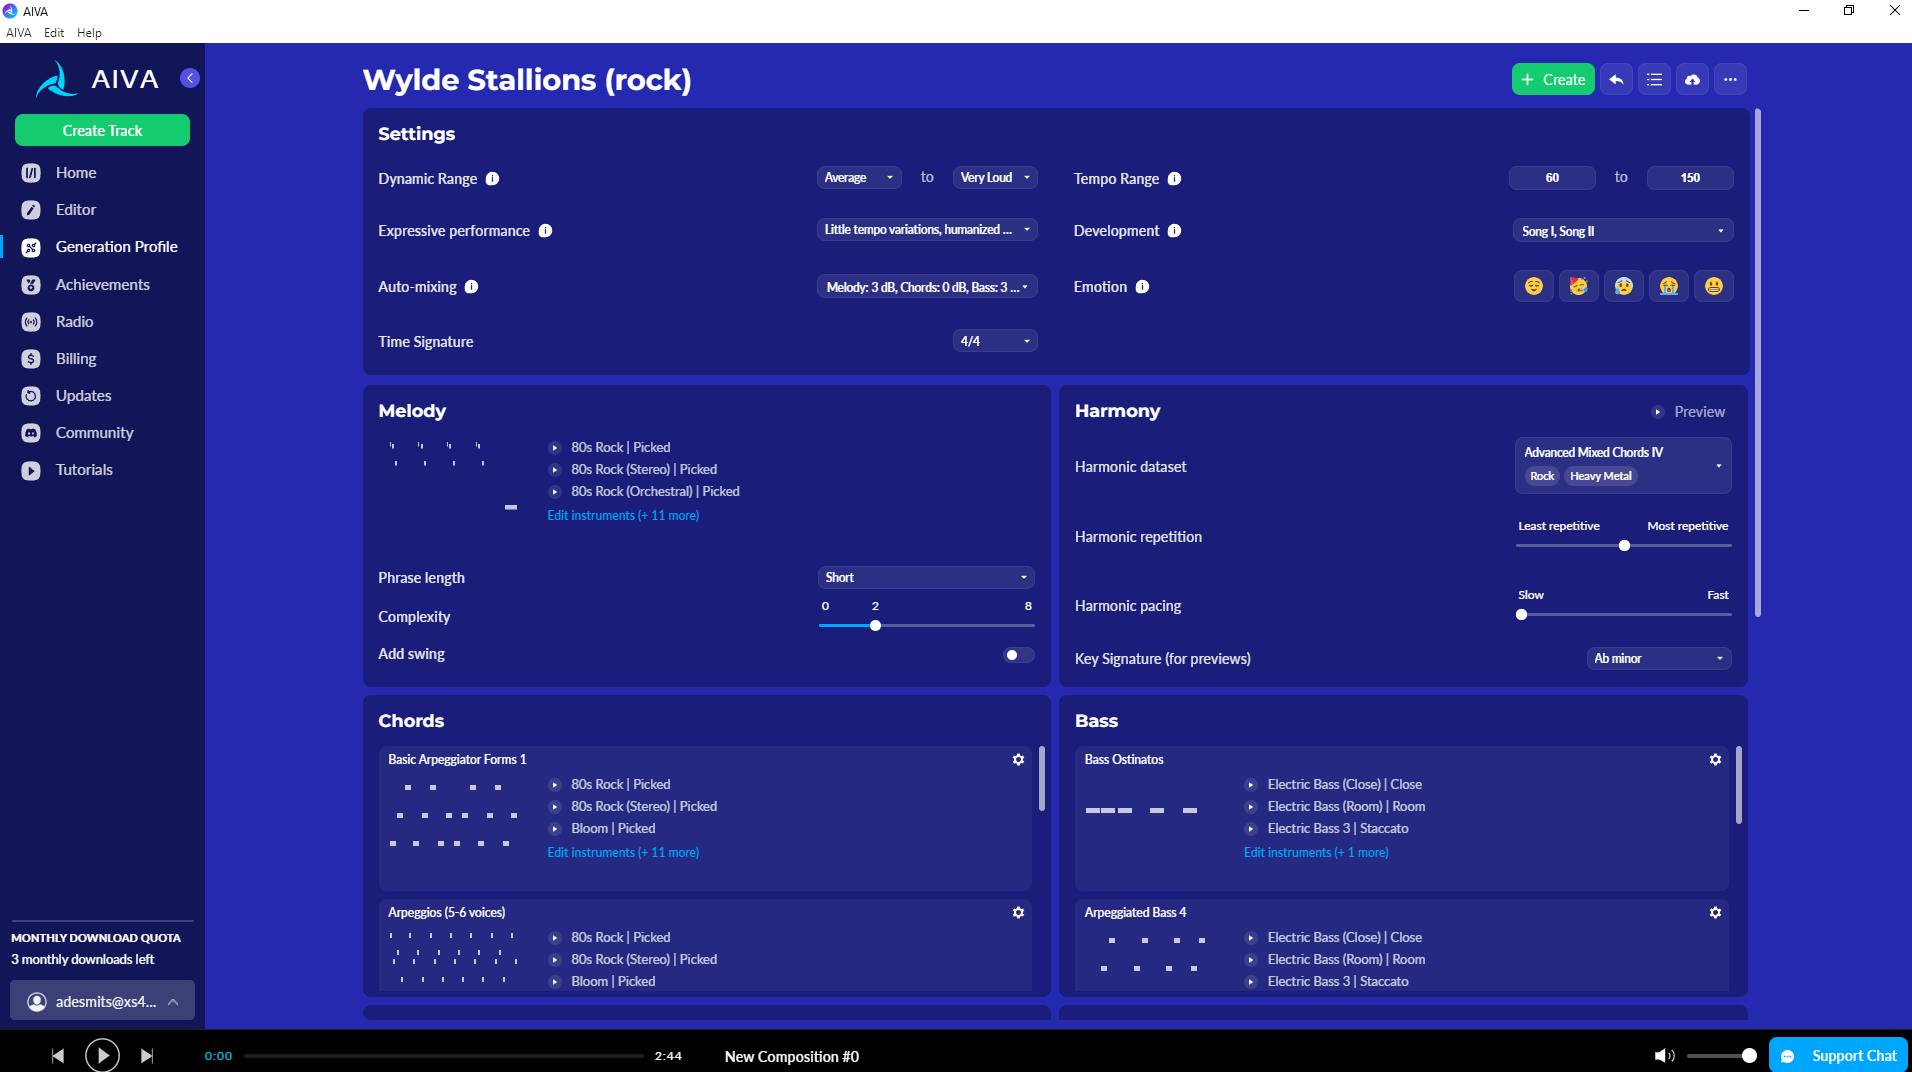Open the Phrase length dropdown
Screen dimensions: 1912x1072
[926, 578]
